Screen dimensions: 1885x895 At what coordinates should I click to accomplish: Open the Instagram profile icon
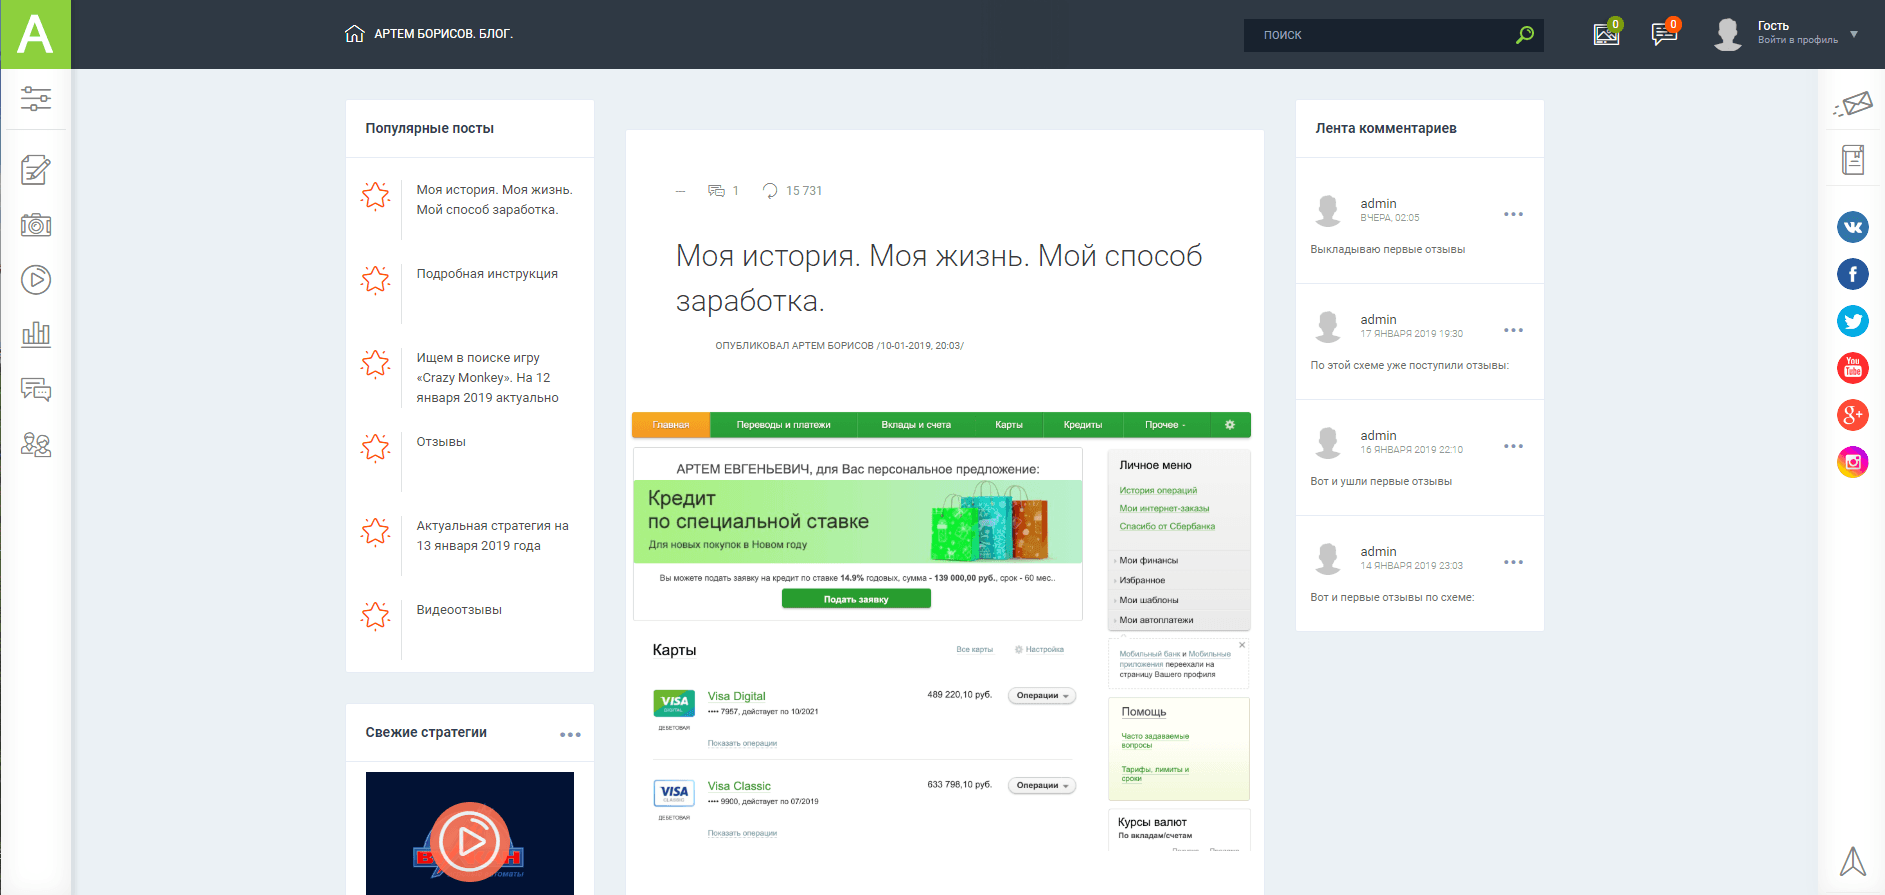pos(1853,461)
